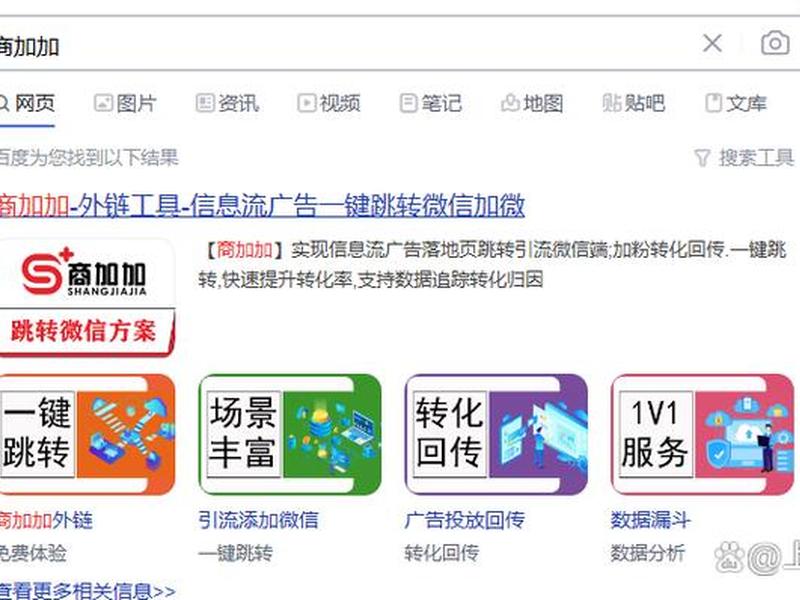The width and height of the screenshot is (800, 600).
Task: Open image search via the camera icon
Action: (x=775, y=43)
